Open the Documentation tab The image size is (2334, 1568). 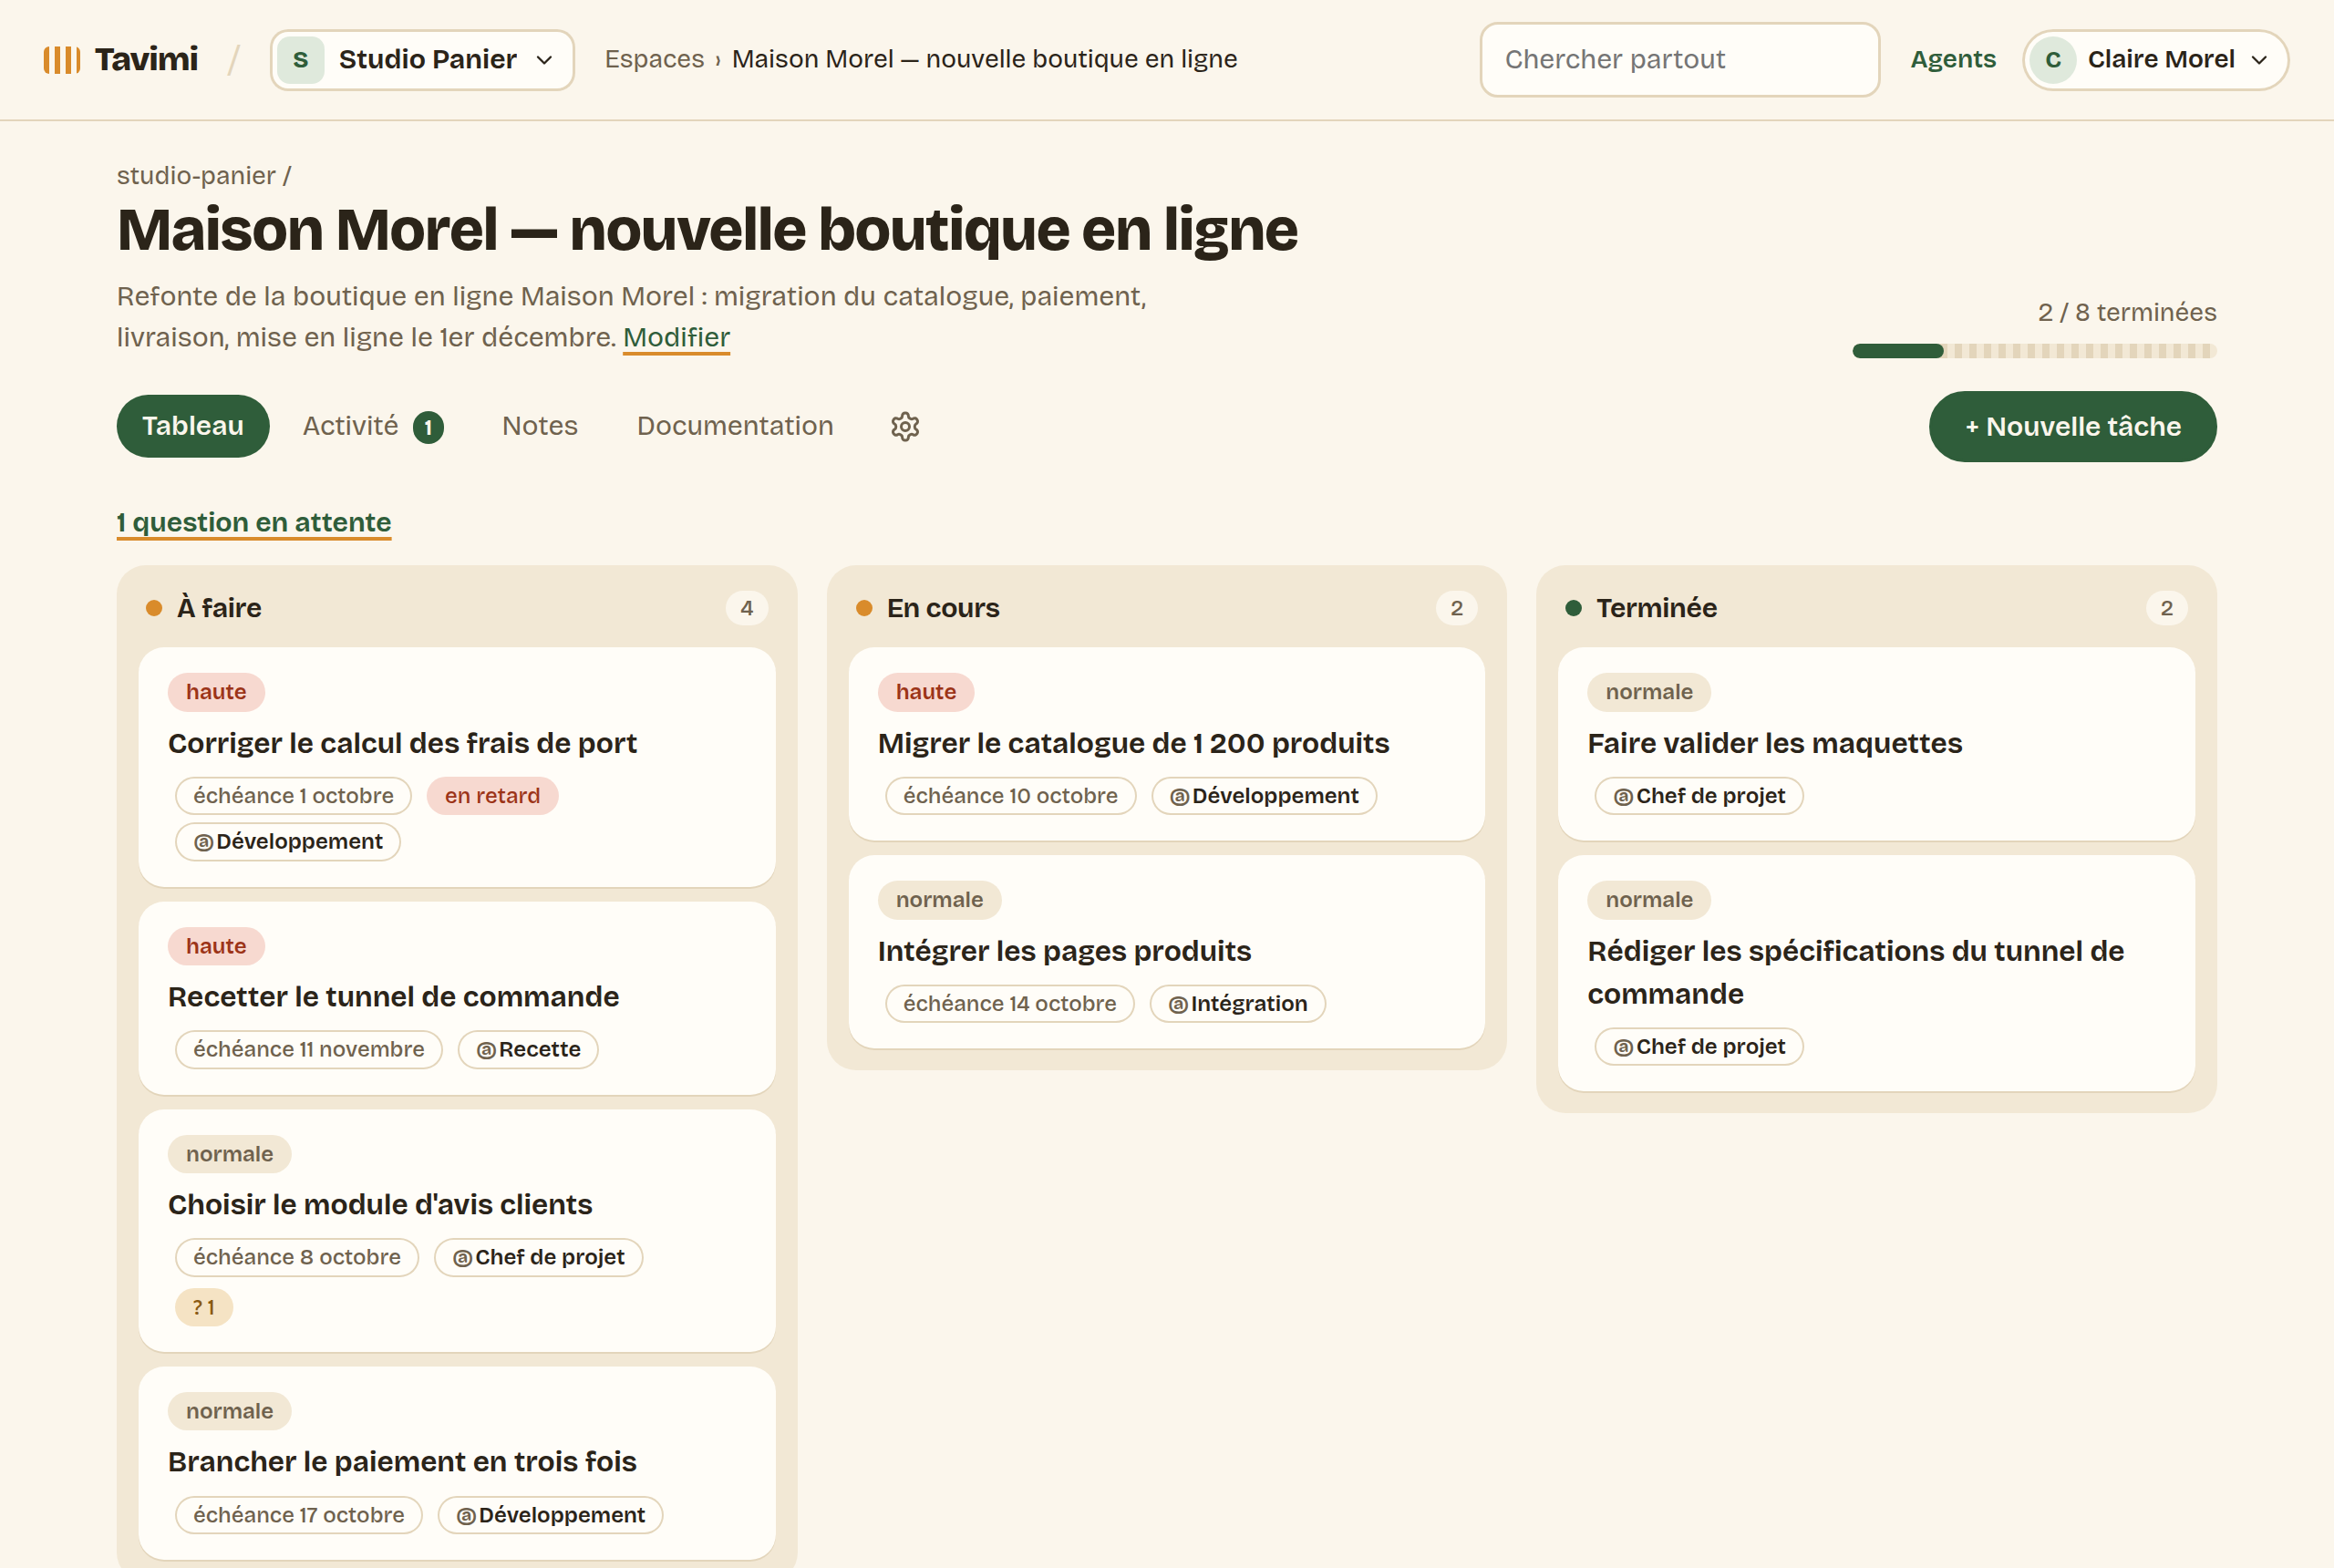point(735,426)
